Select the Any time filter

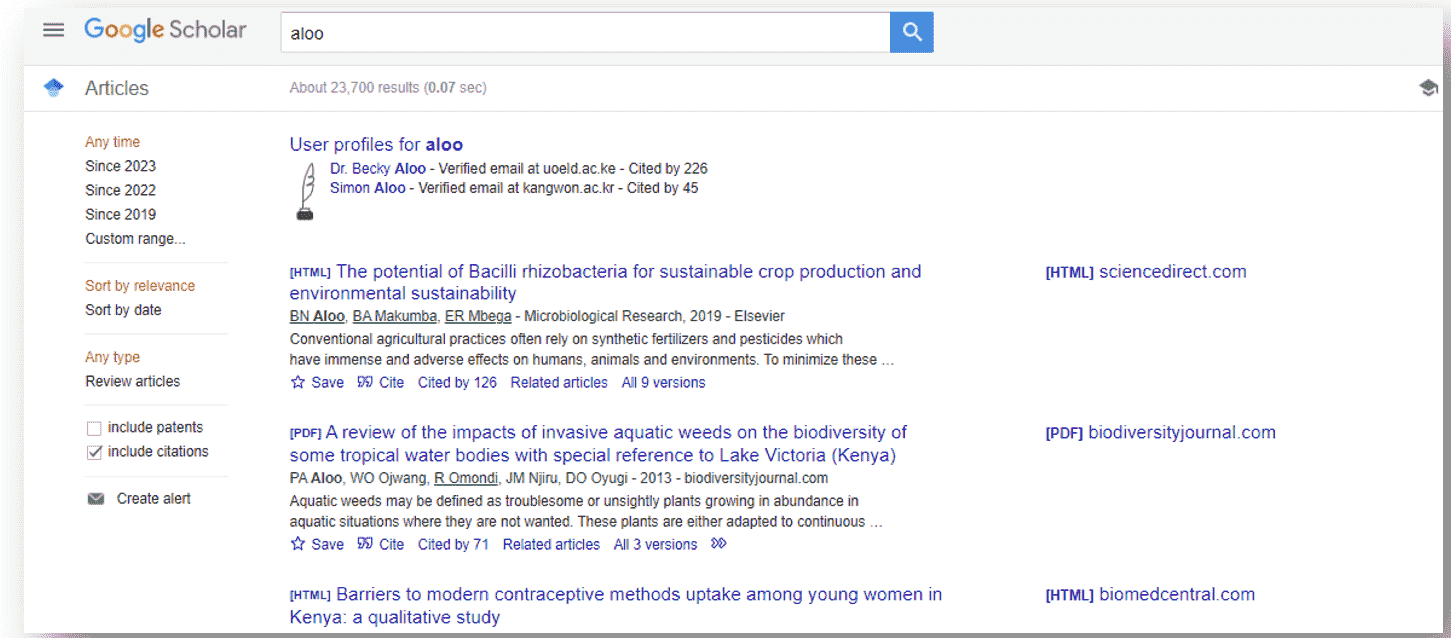[112, 142]
